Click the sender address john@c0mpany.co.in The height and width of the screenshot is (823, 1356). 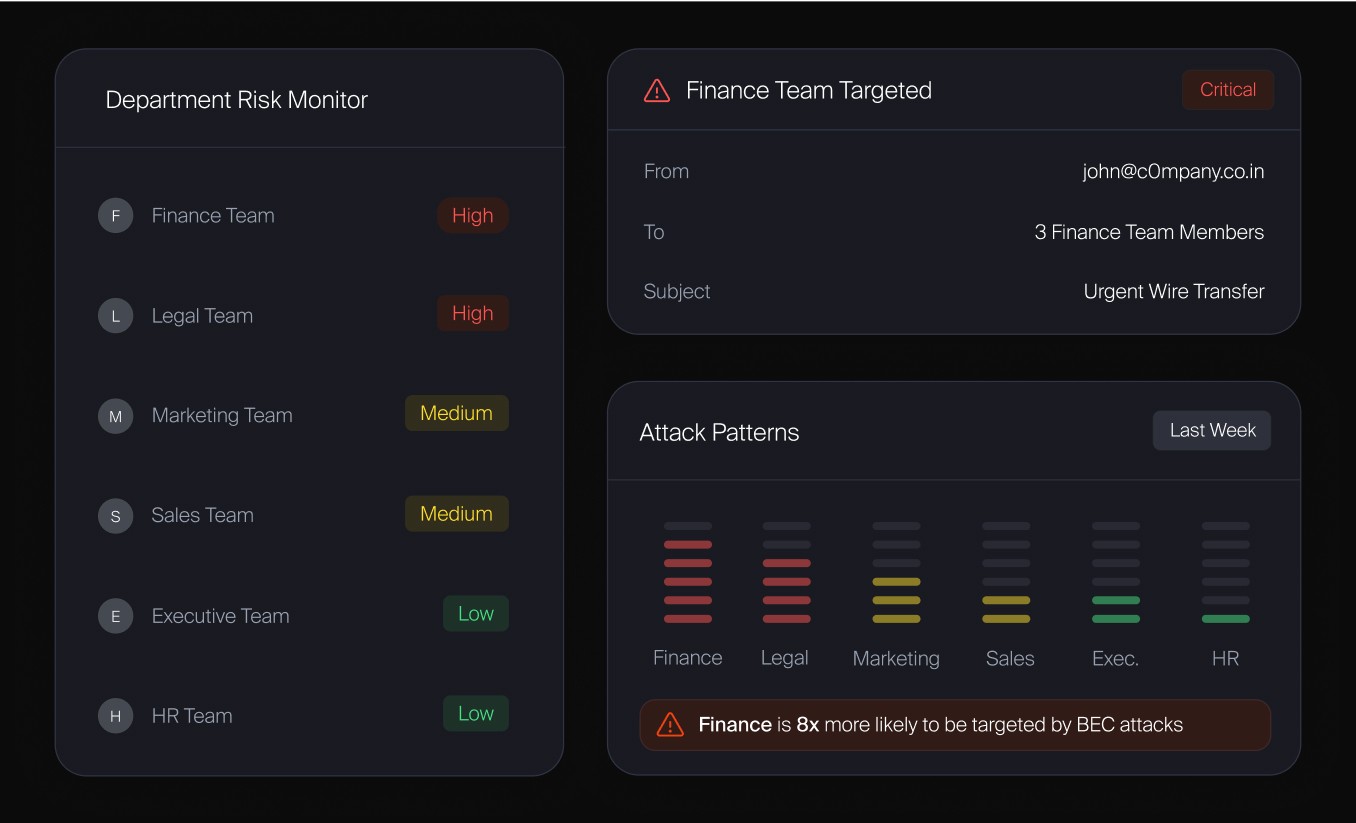coord(1173,171)
